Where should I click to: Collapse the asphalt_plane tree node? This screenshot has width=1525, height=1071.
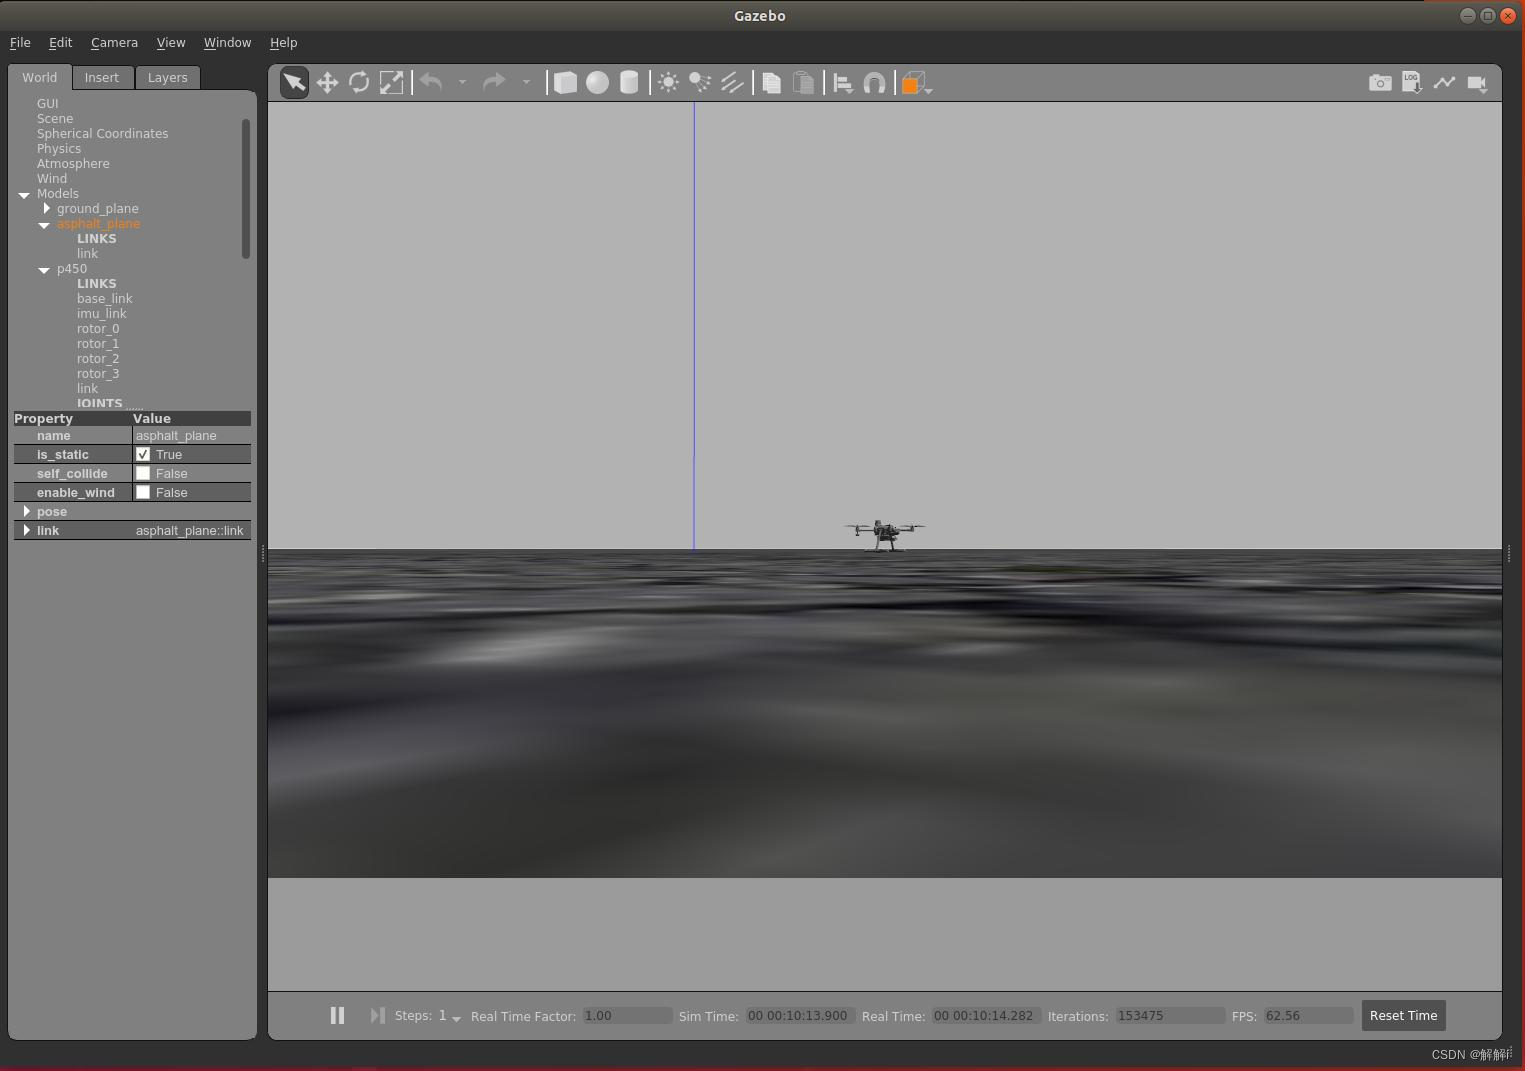pos(44,225)
